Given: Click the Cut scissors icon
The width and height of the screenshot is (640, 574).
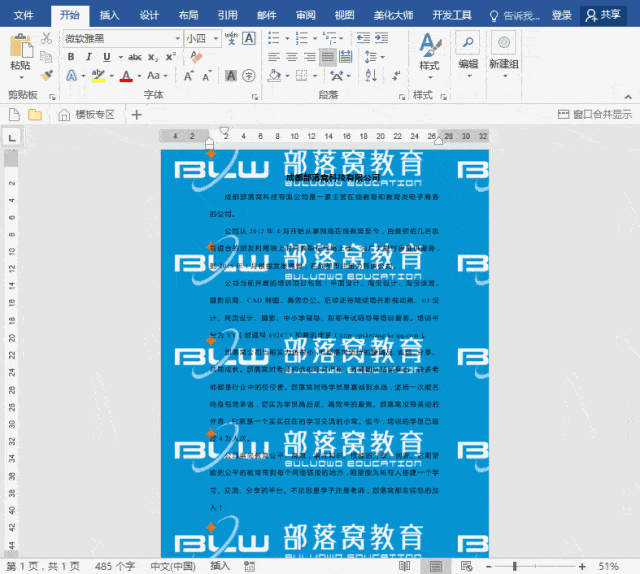Looking at the screenshot, I should pos(47,38).
